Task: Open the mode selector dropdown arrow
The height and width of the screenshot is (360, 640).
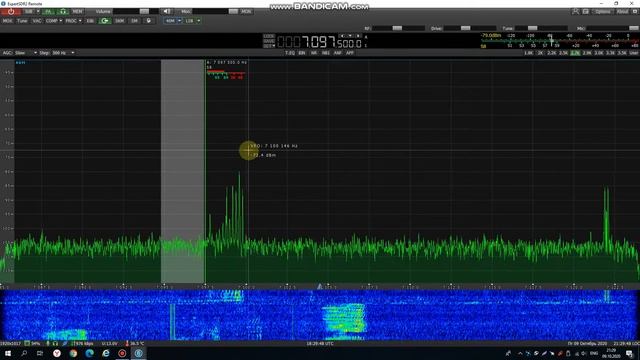Action: [x=199, y=20]
